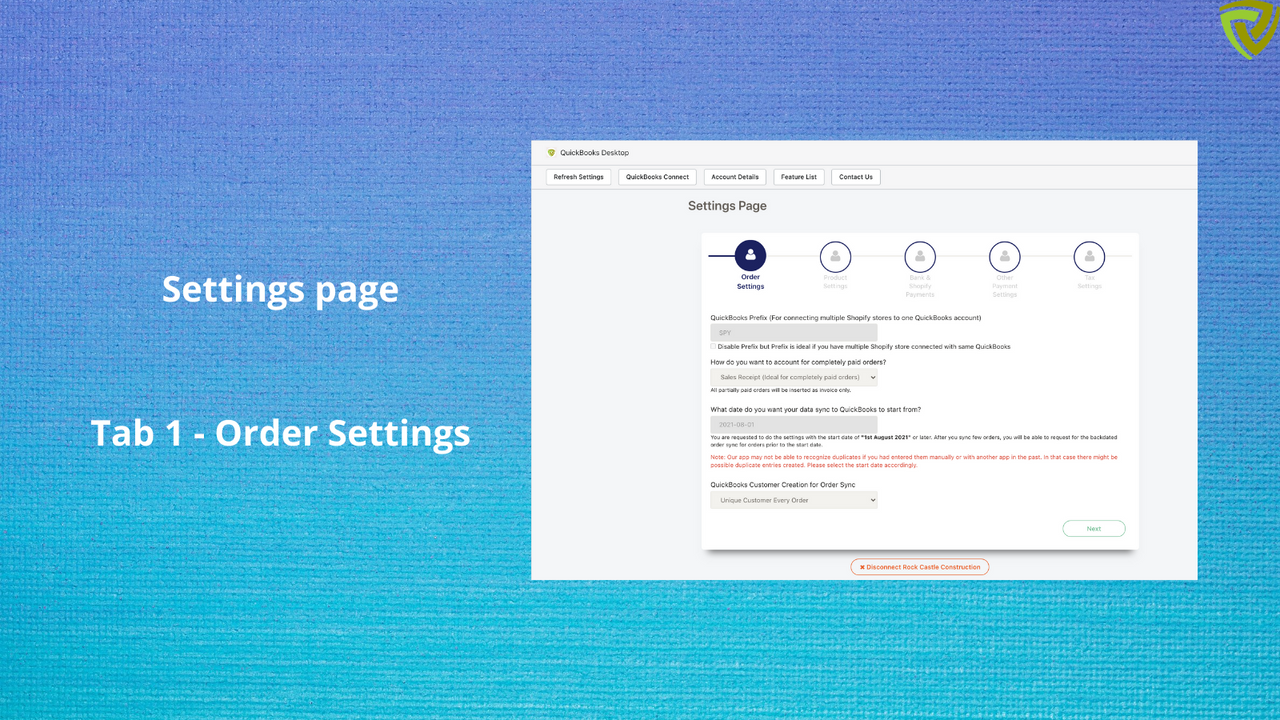This screenshot has width=1280, height=720.
Task: Go to Bank & Shopify Payments step icon
Action: pyautogui.click(x=920, y=256)
